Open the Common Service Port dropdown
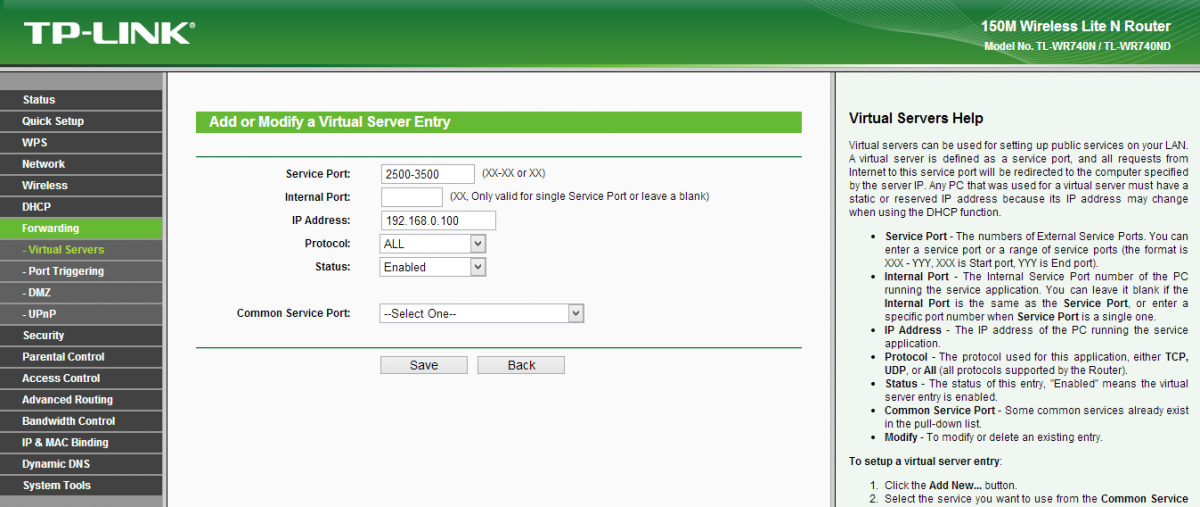 481,314
